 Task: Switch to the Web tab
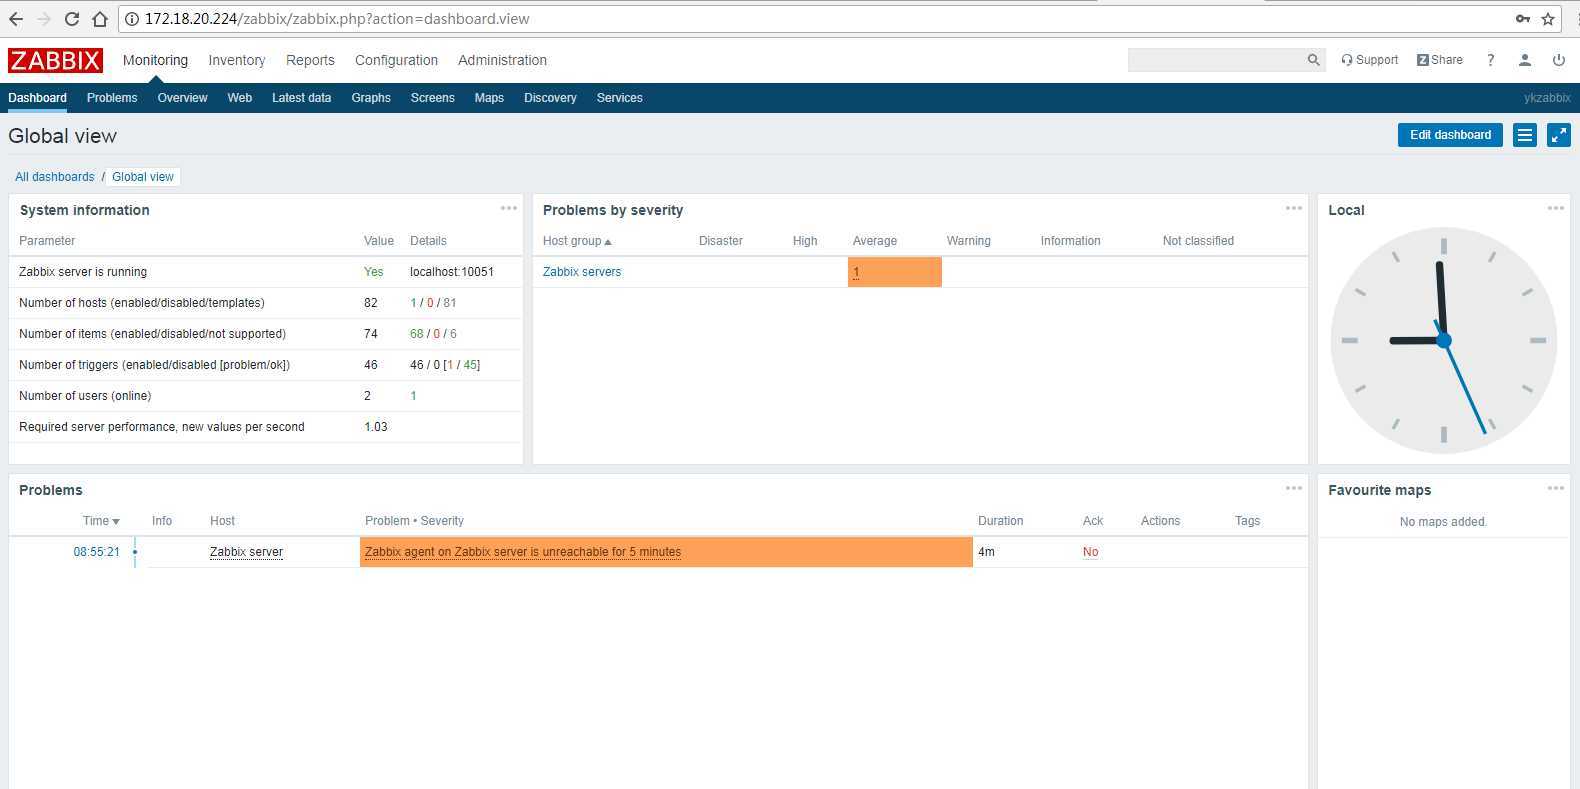pos(240,98)
